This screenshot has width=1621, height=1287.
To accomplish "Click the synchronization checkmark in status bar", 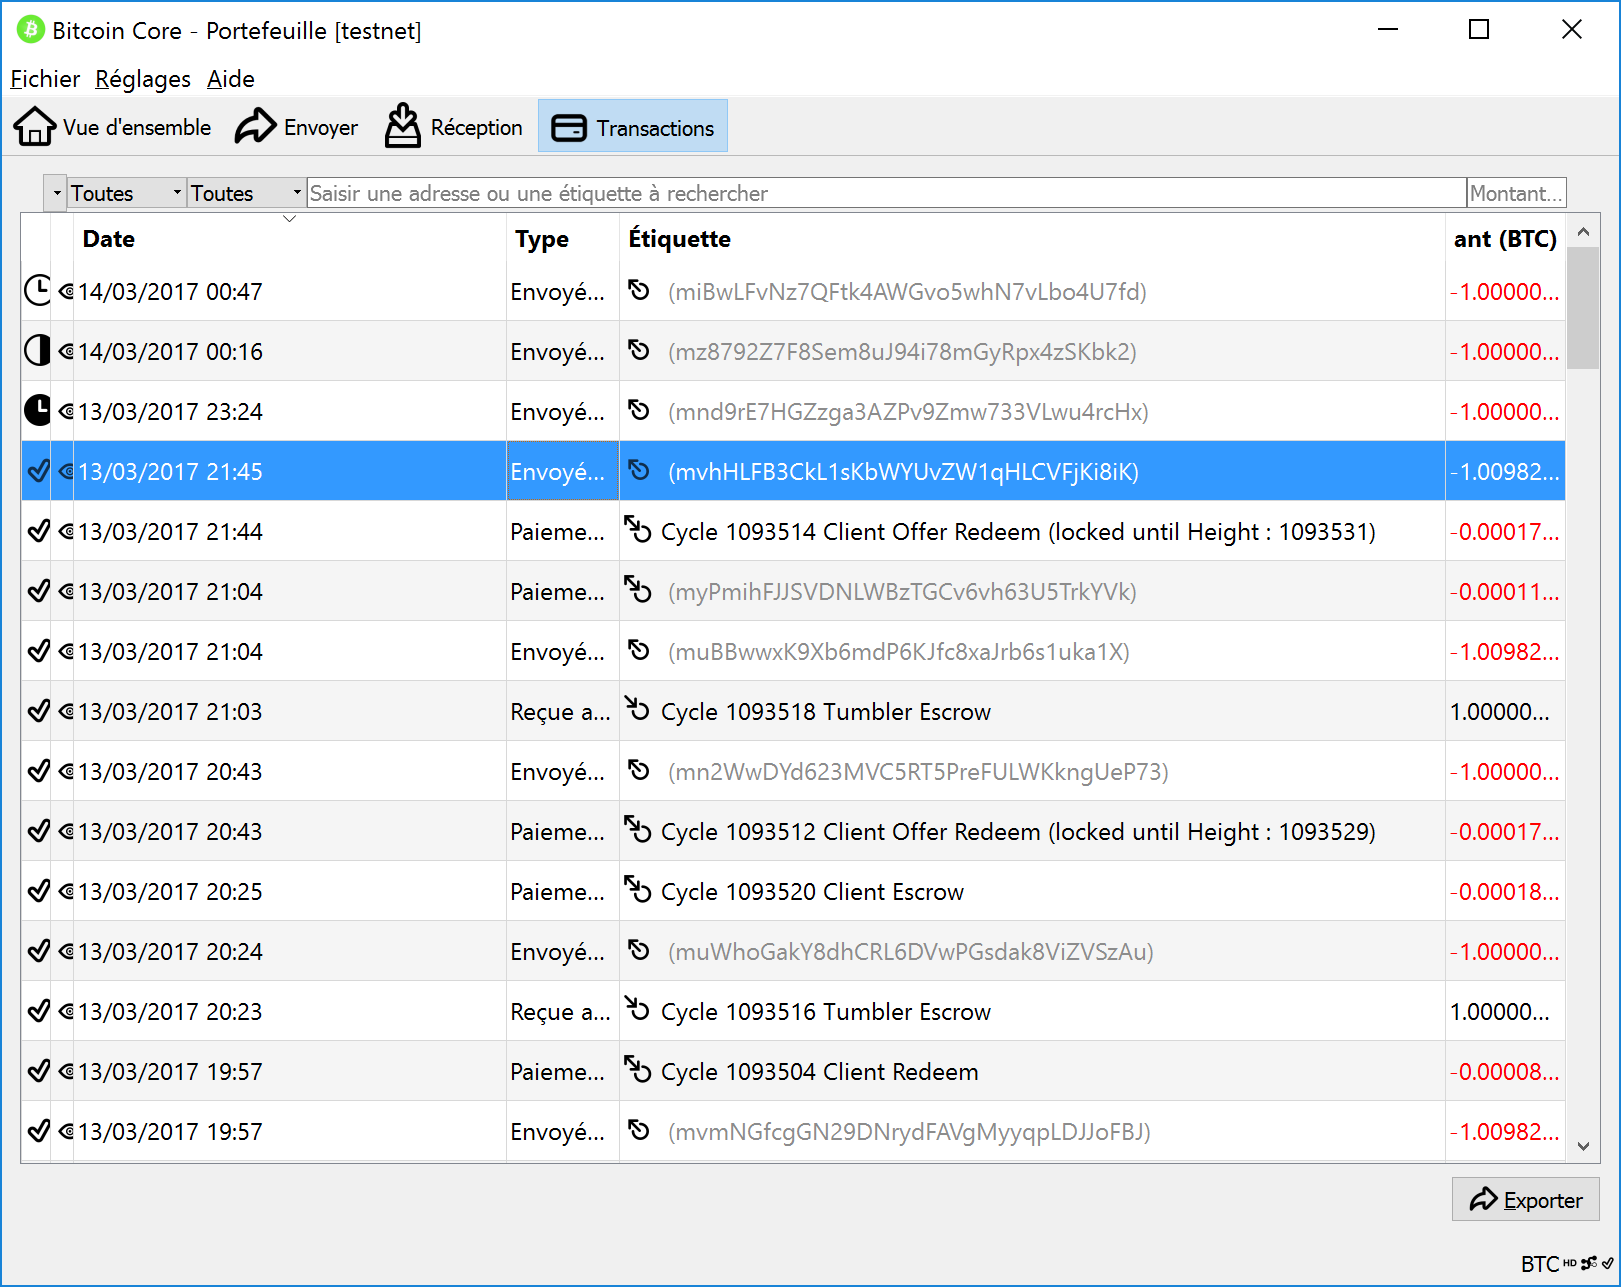I will pos(1607,1263).
